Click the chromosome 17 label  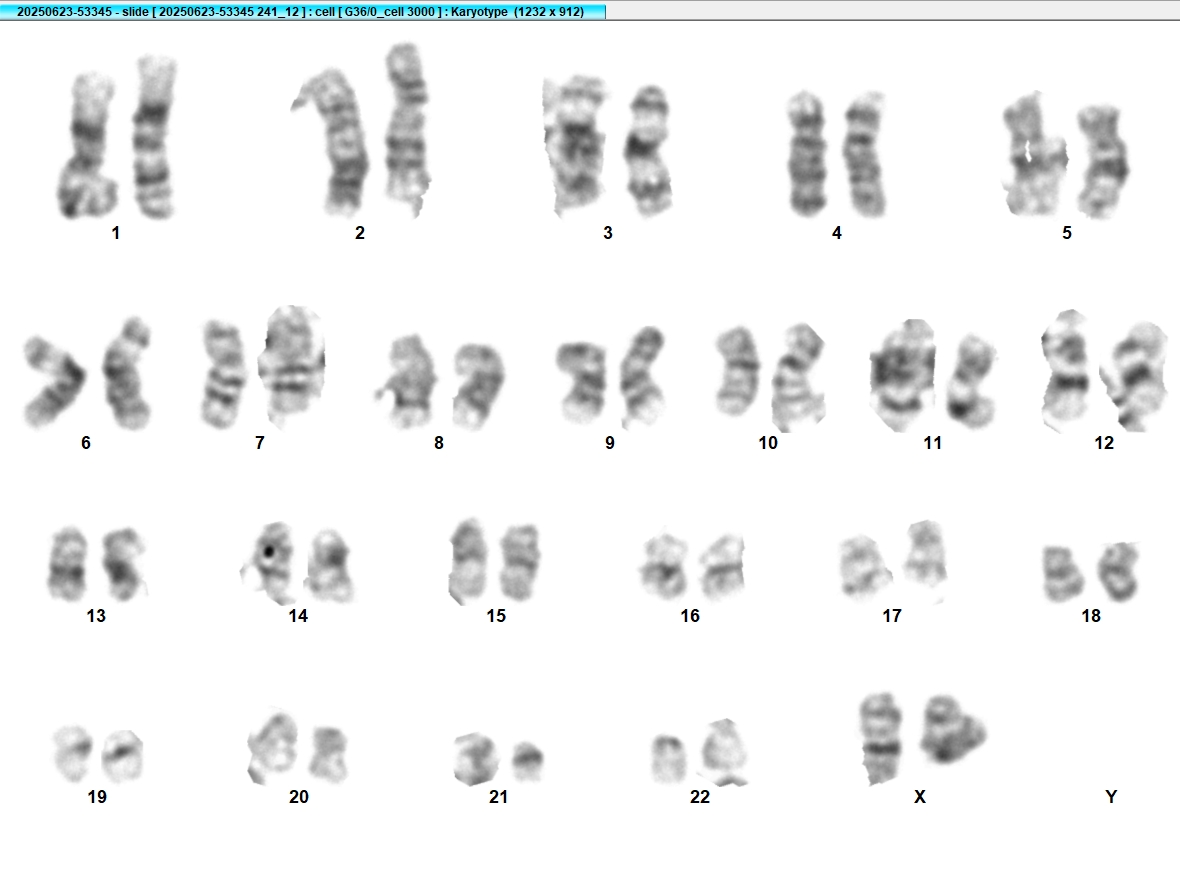click(892, 616)
